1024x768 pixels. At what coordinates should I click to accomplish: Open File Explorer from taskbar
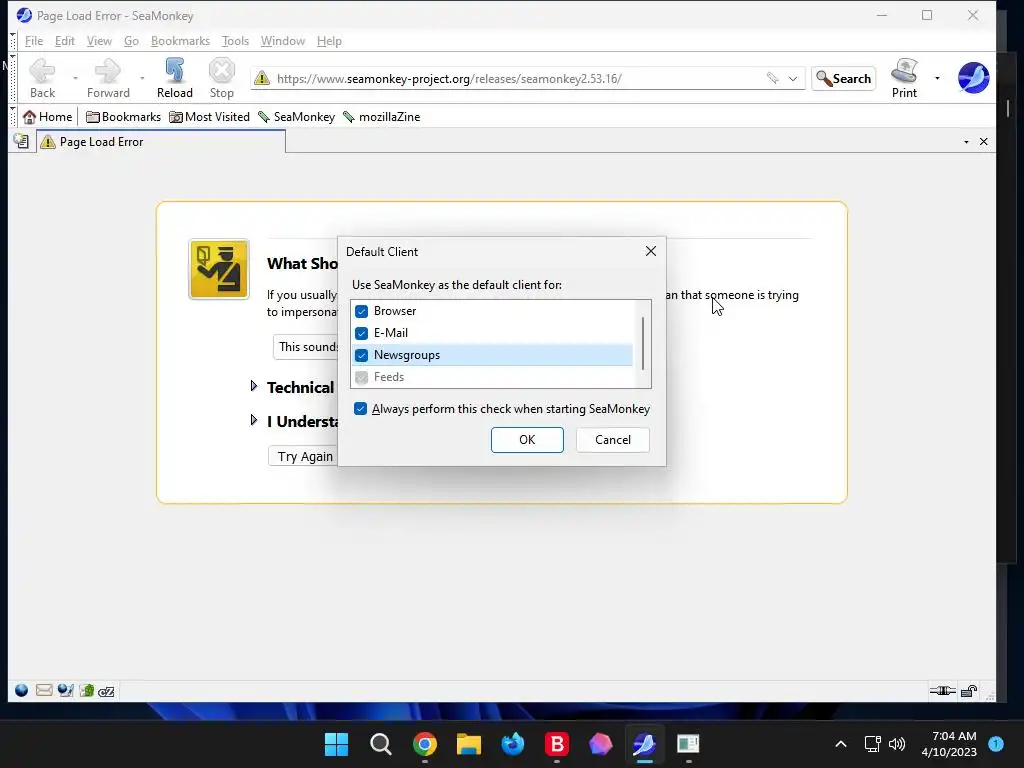click(x=469, y=744)
